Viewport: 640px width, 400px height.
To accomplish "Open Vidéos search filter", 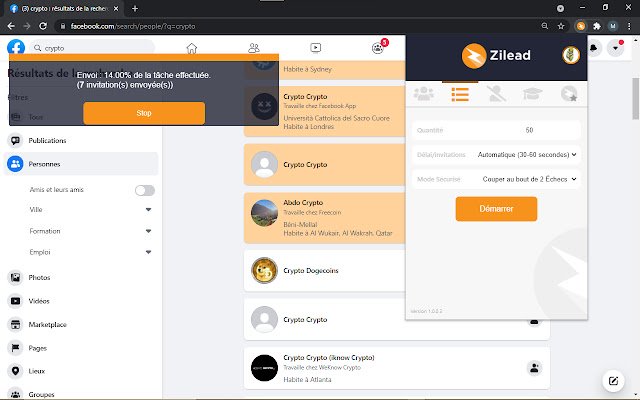I will (x=81, y=301).
